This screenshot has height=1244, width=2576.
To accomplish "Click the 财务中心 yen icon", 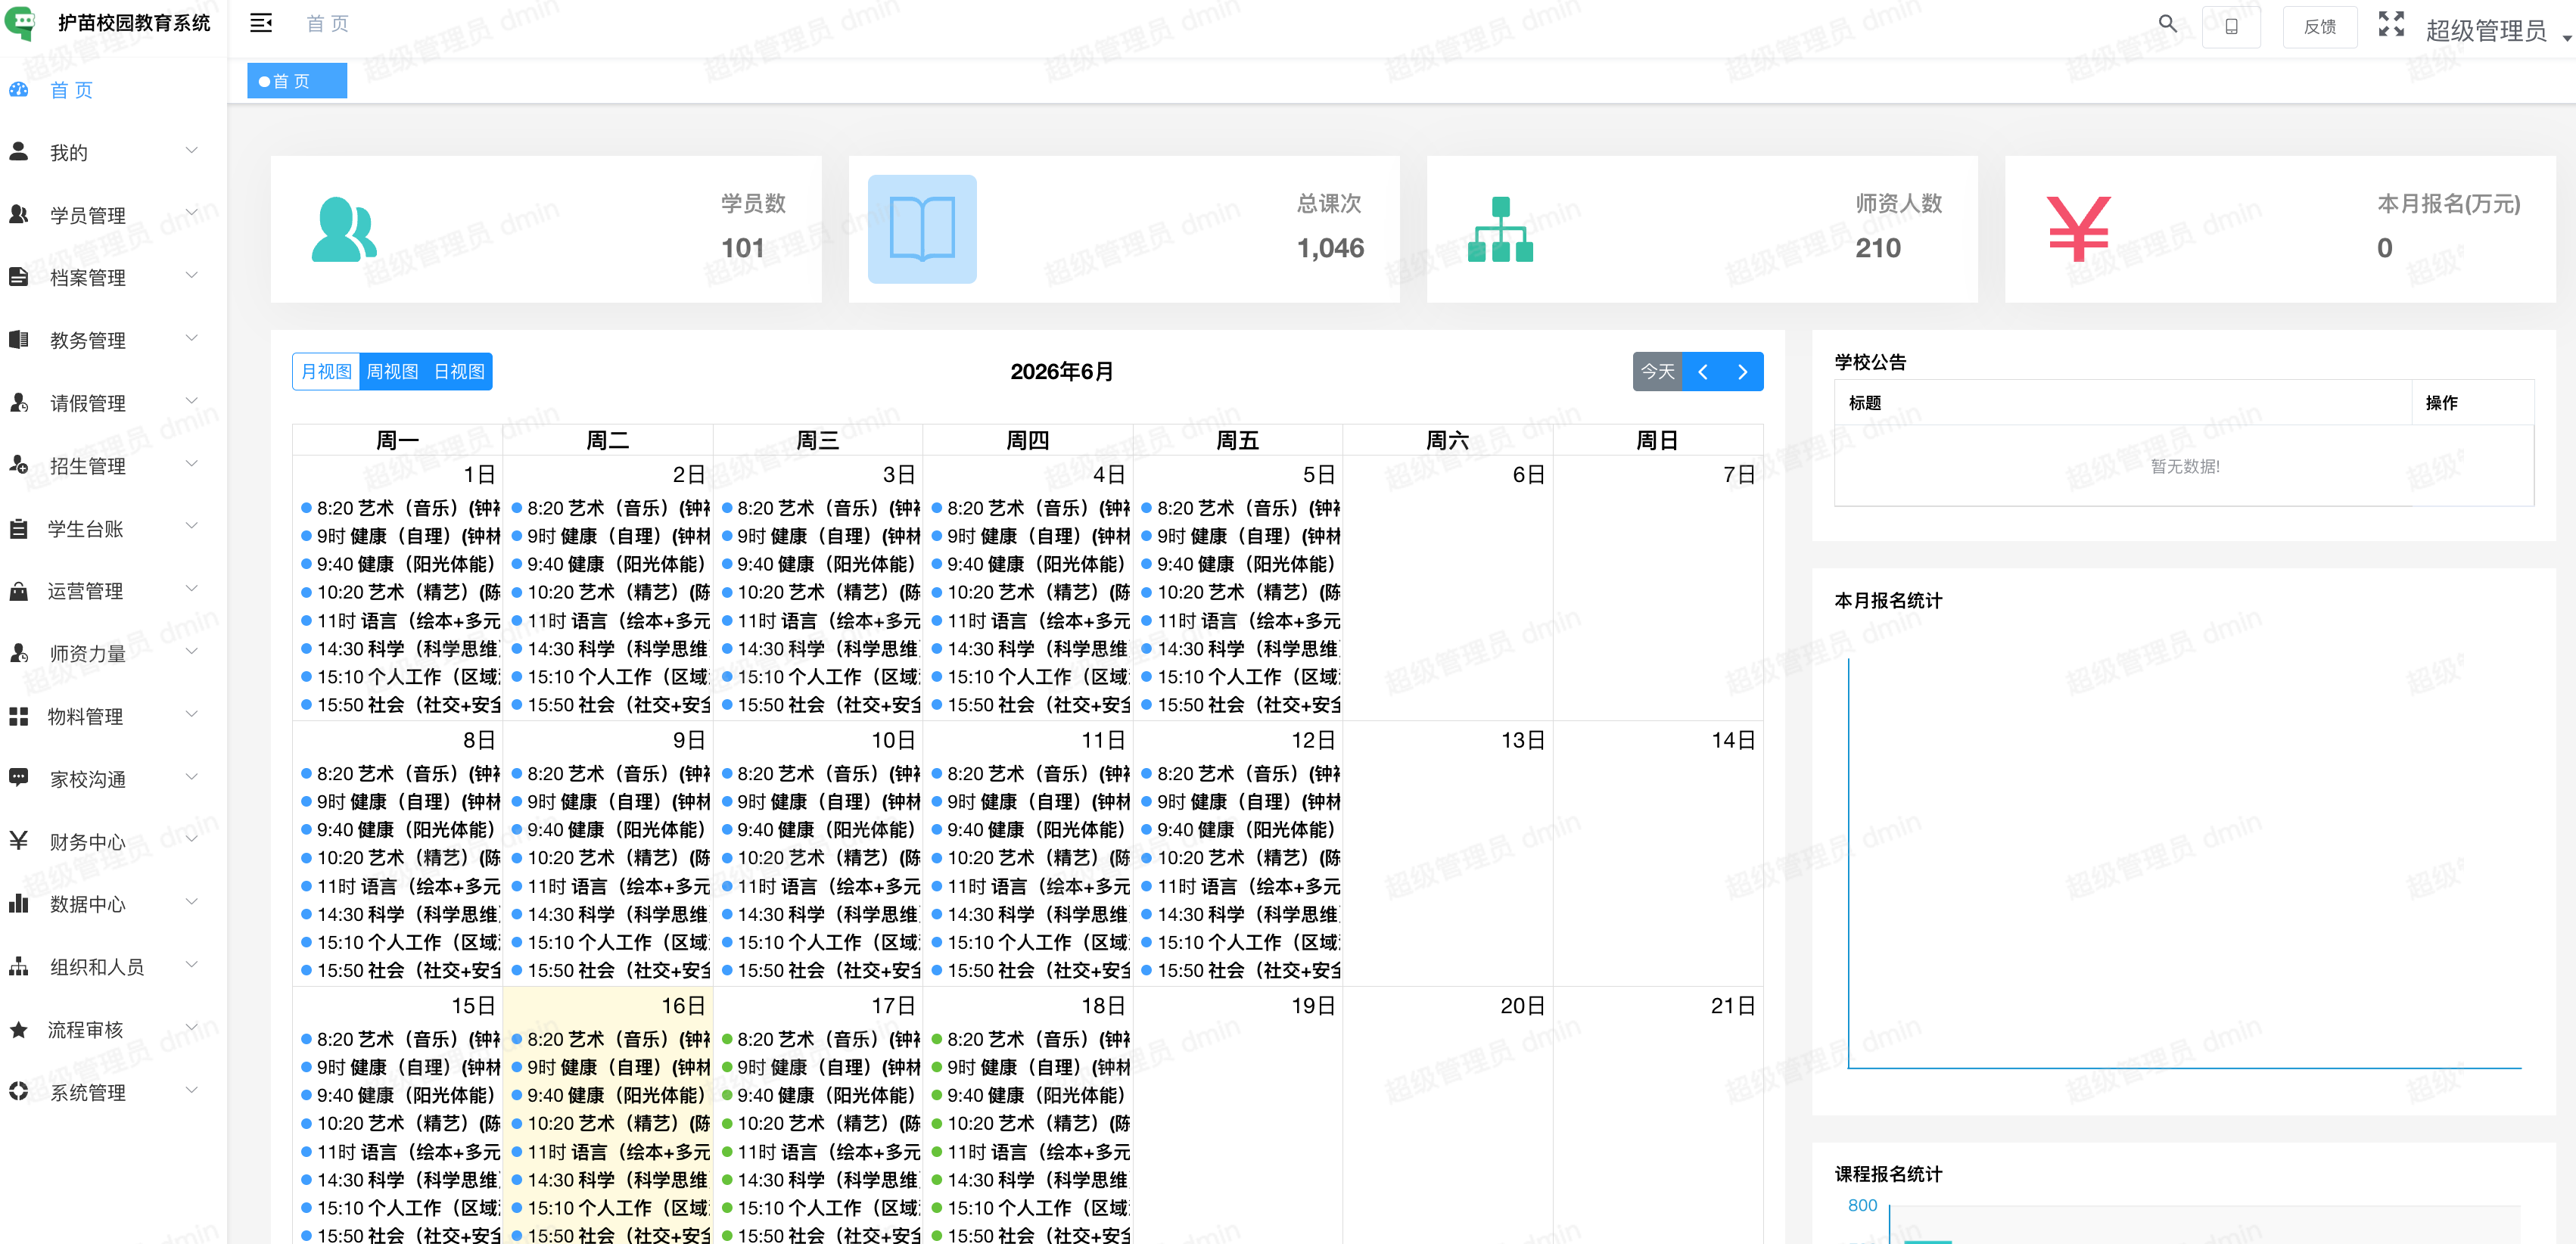I will click(18, 840).
